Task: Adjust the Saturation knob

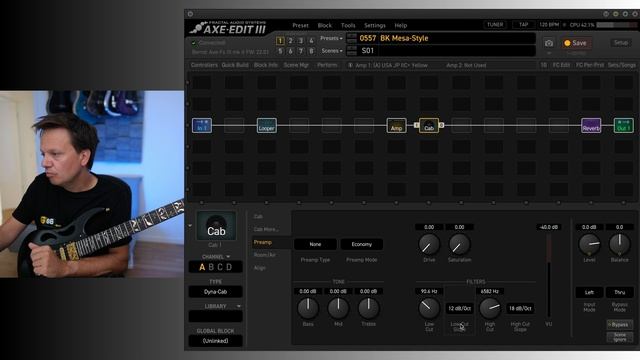Action: (x=460, y=244)
